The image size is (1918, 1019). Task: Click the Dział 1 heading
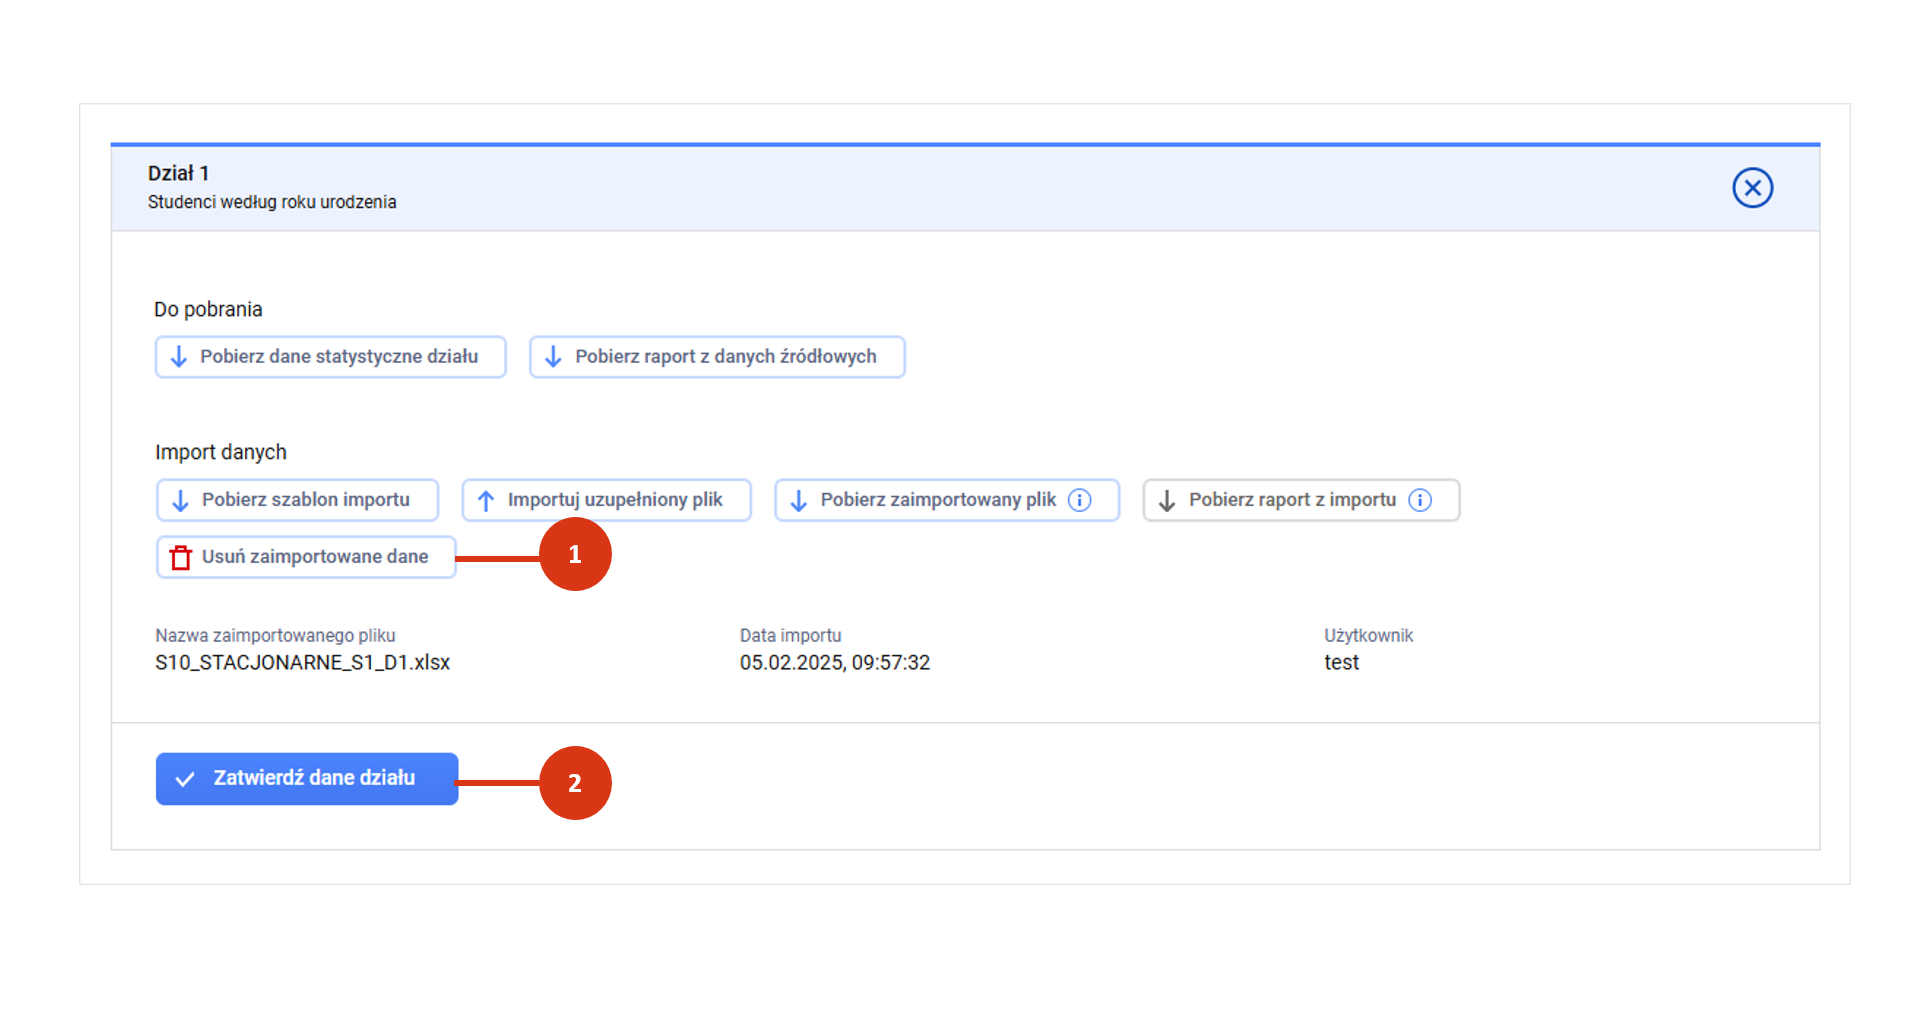pyautogui.click(x=178, y=173)
